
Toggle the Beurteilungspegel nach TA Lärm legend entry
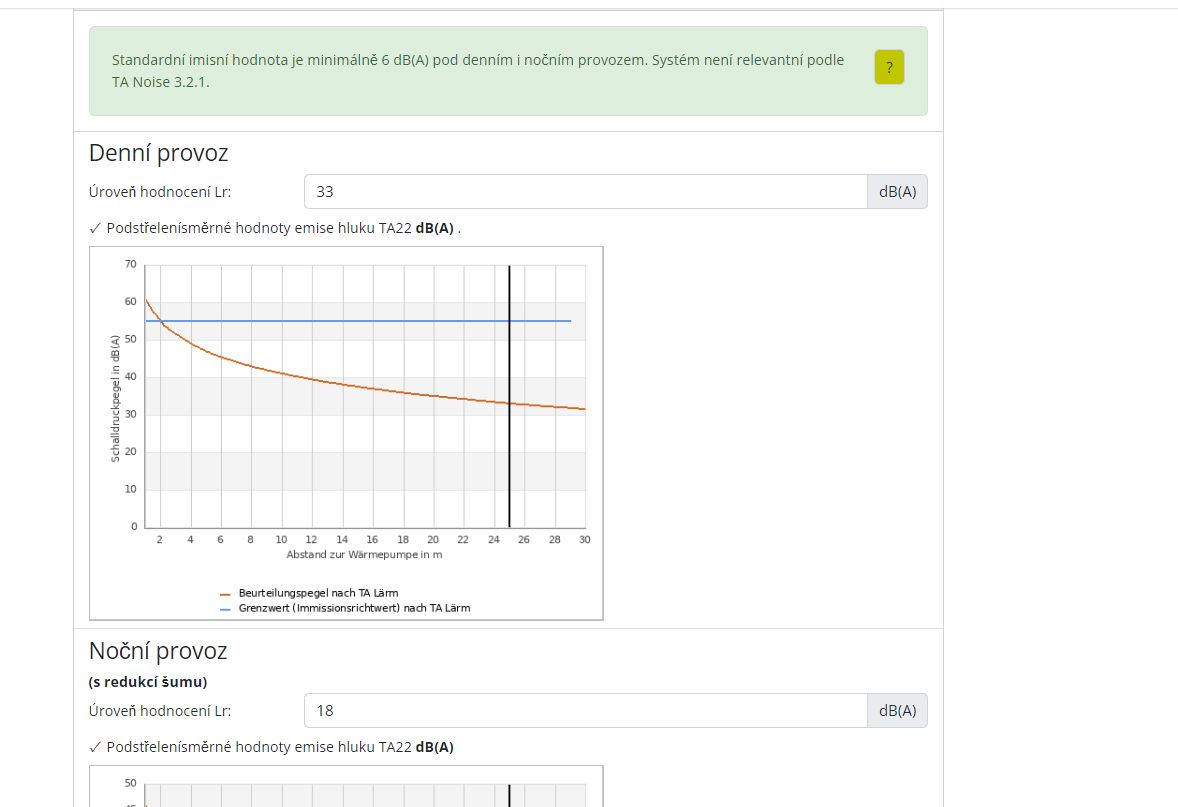[x=318, y=593]
